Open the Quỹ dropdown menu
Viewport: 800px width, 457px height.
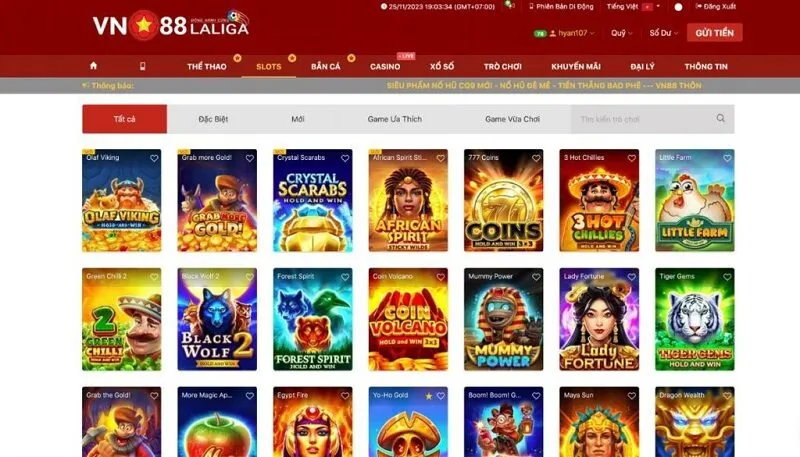pyautogui.click(x=621, y=33)
